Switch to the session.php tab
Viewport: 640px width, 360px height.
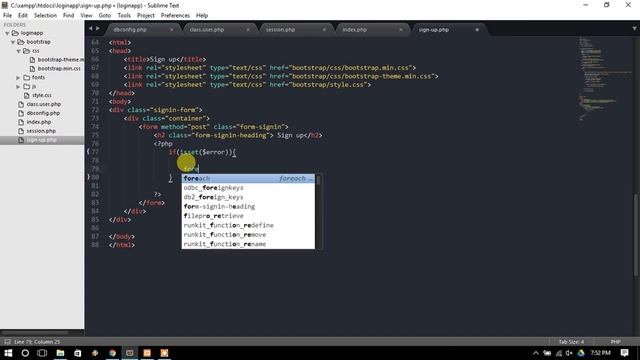pos(280,30)
